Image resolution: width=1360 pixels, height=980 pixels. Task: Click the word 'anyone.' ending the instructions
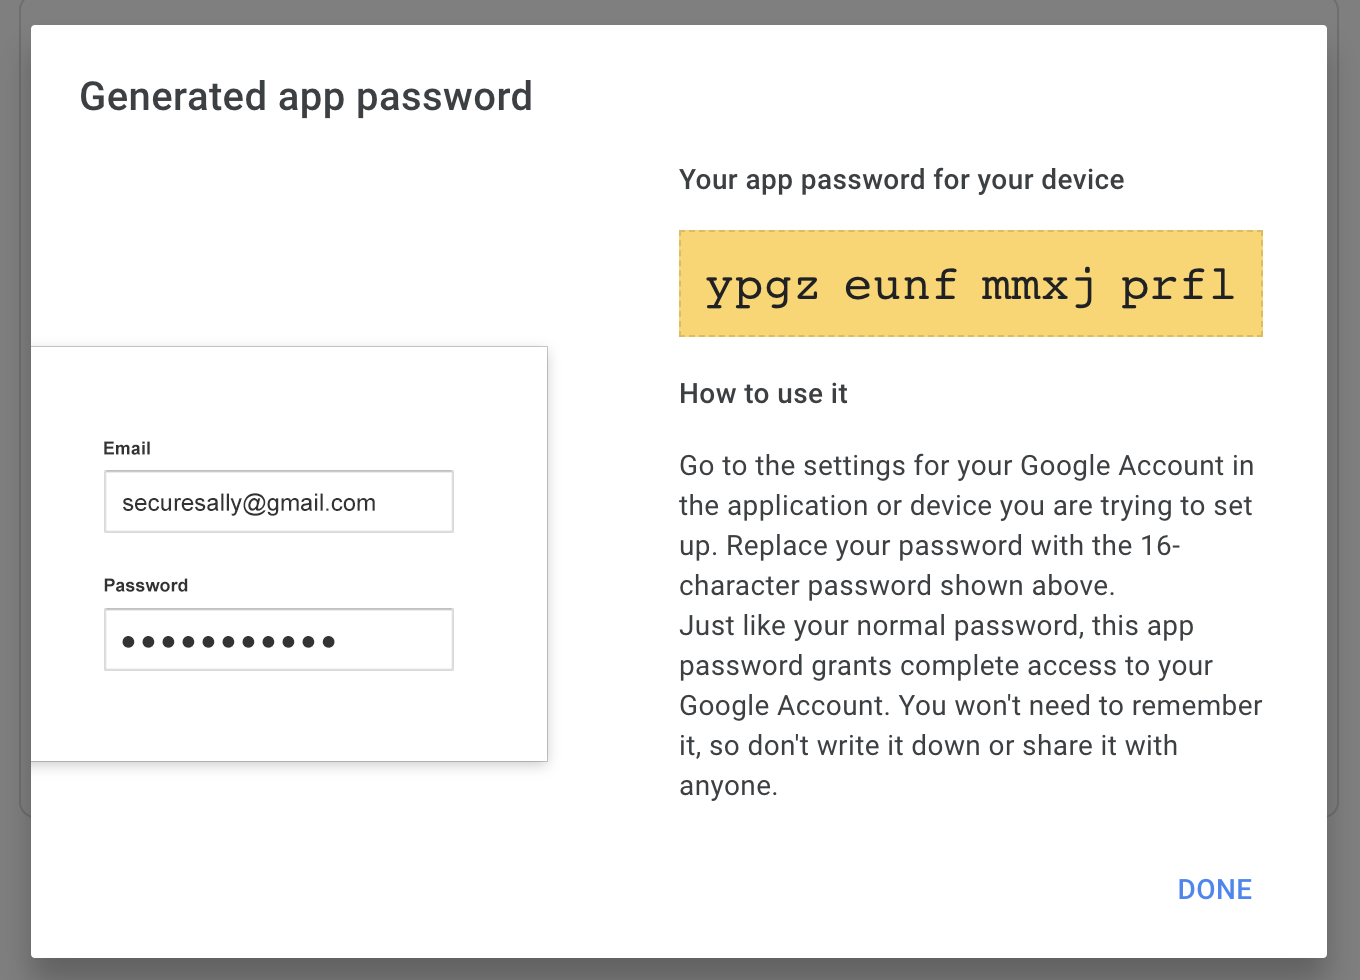click(728, 786)
